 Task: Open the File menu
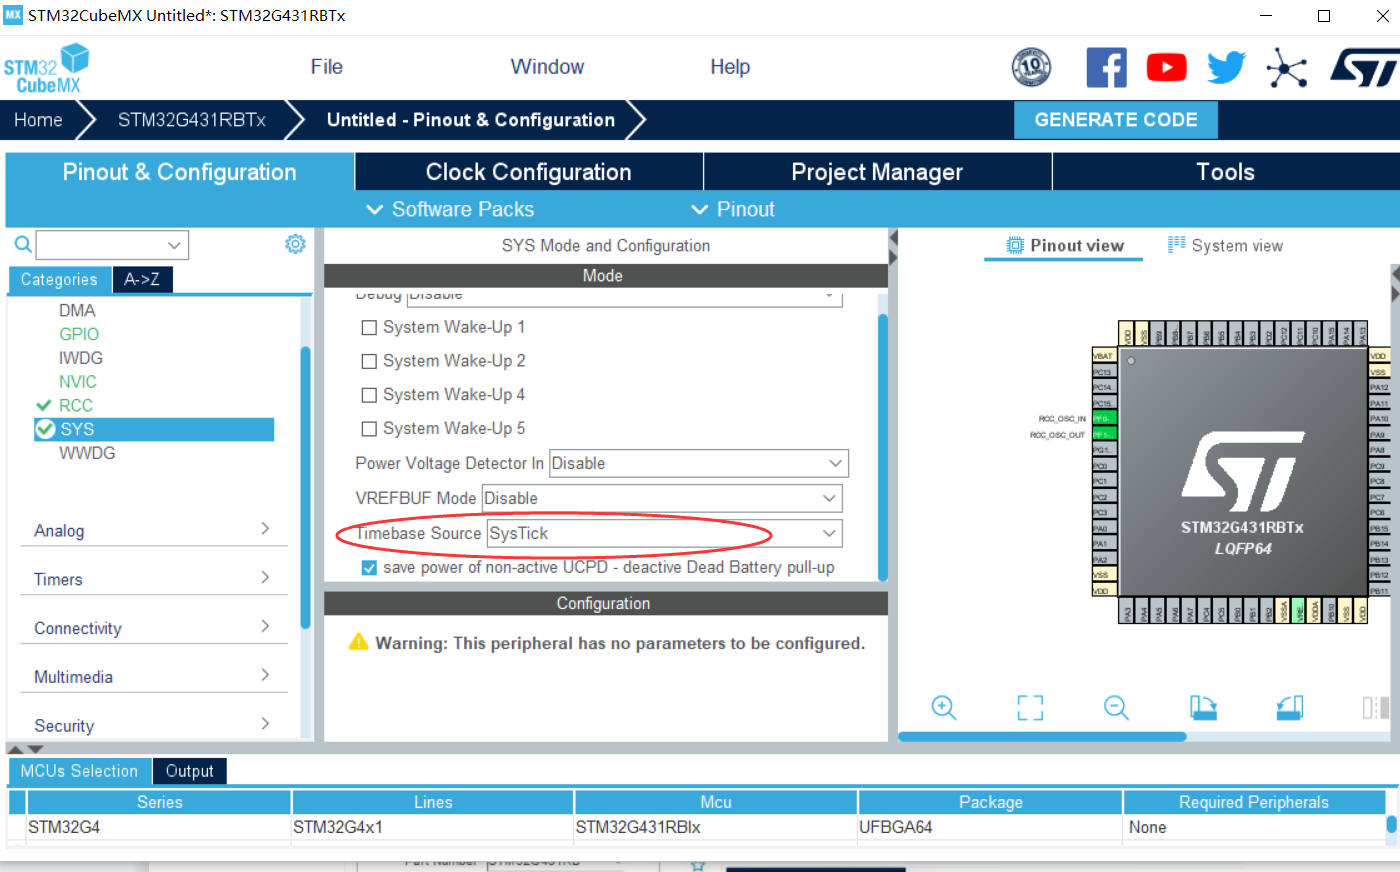327,67
